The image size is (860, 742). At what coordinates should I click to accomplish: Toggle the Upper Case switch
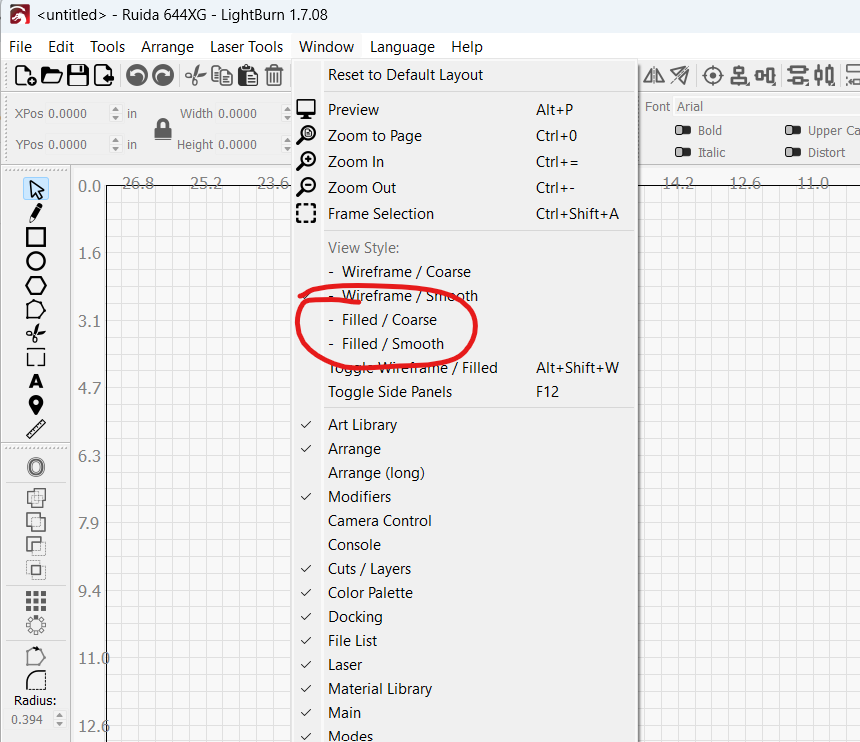click(x=793, y=131)
